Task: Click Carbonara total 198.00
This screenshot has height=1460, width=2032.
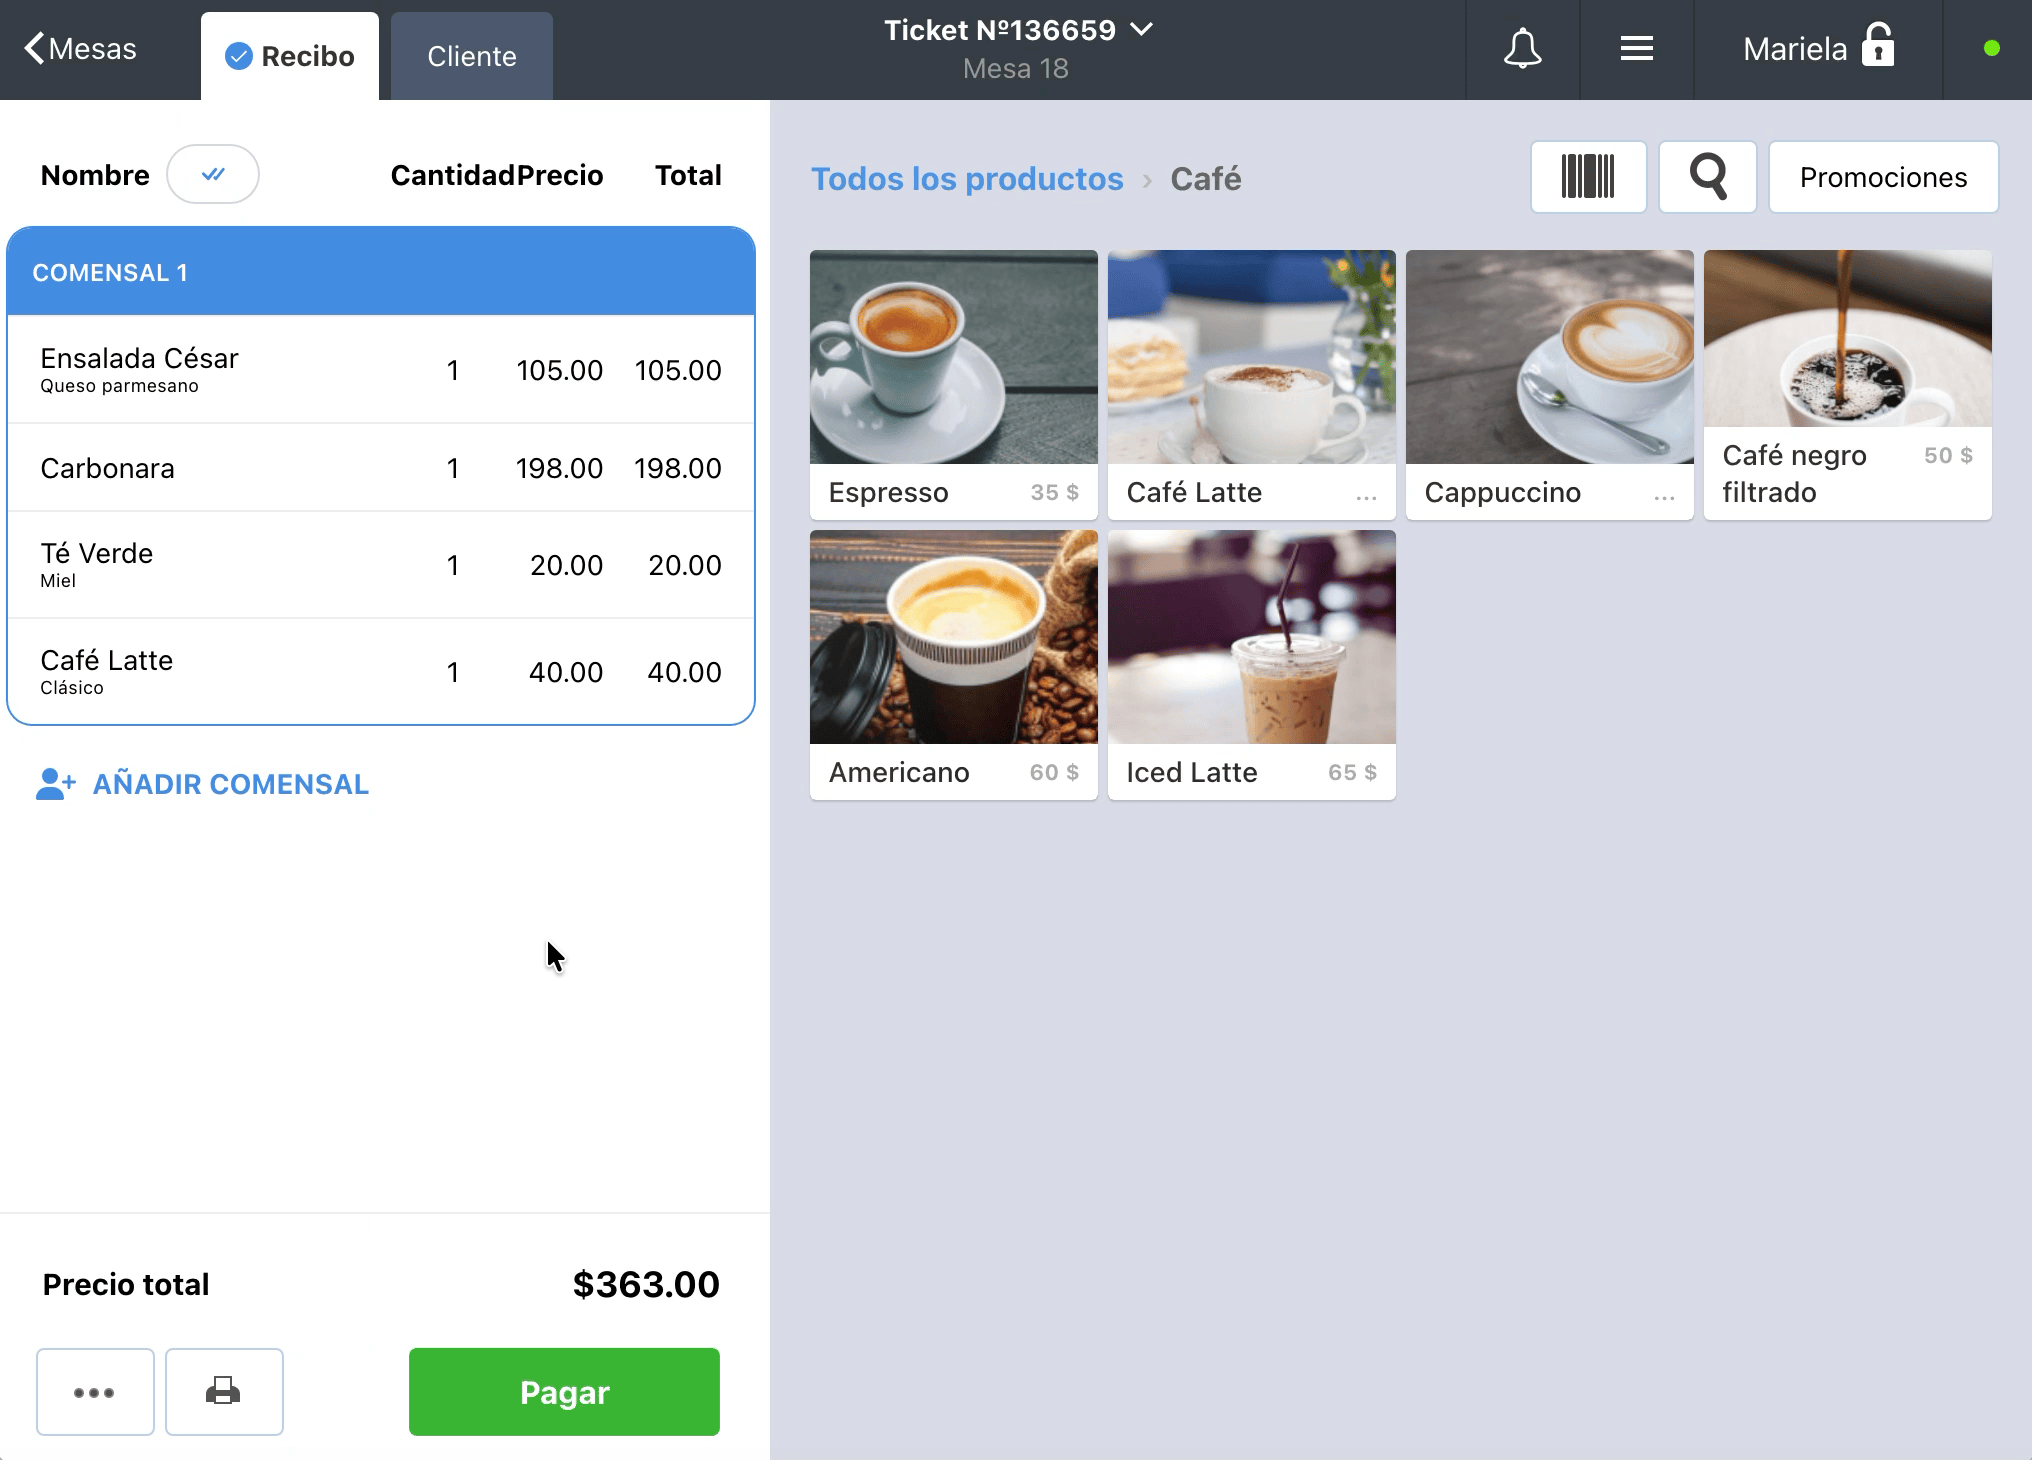Action: coord(677,468)
